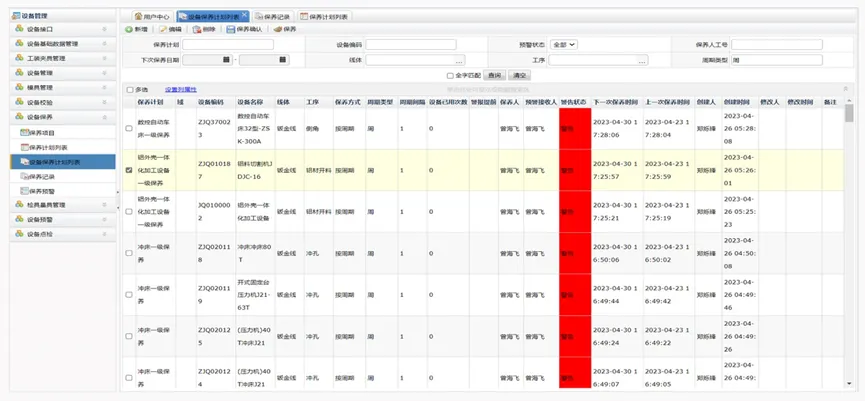
Task: Switch to the 用户中心 tab
Action: [152, 17]
